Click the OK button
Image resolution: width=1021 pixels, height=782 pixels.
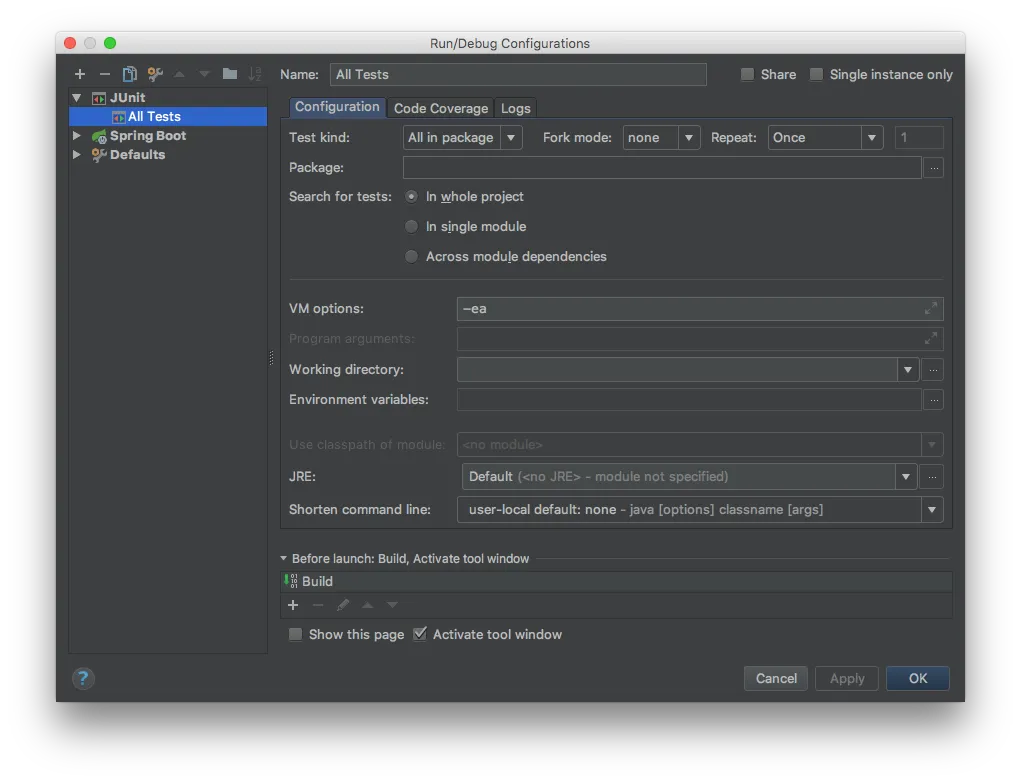pyautogui.click(x=917, y=678)
